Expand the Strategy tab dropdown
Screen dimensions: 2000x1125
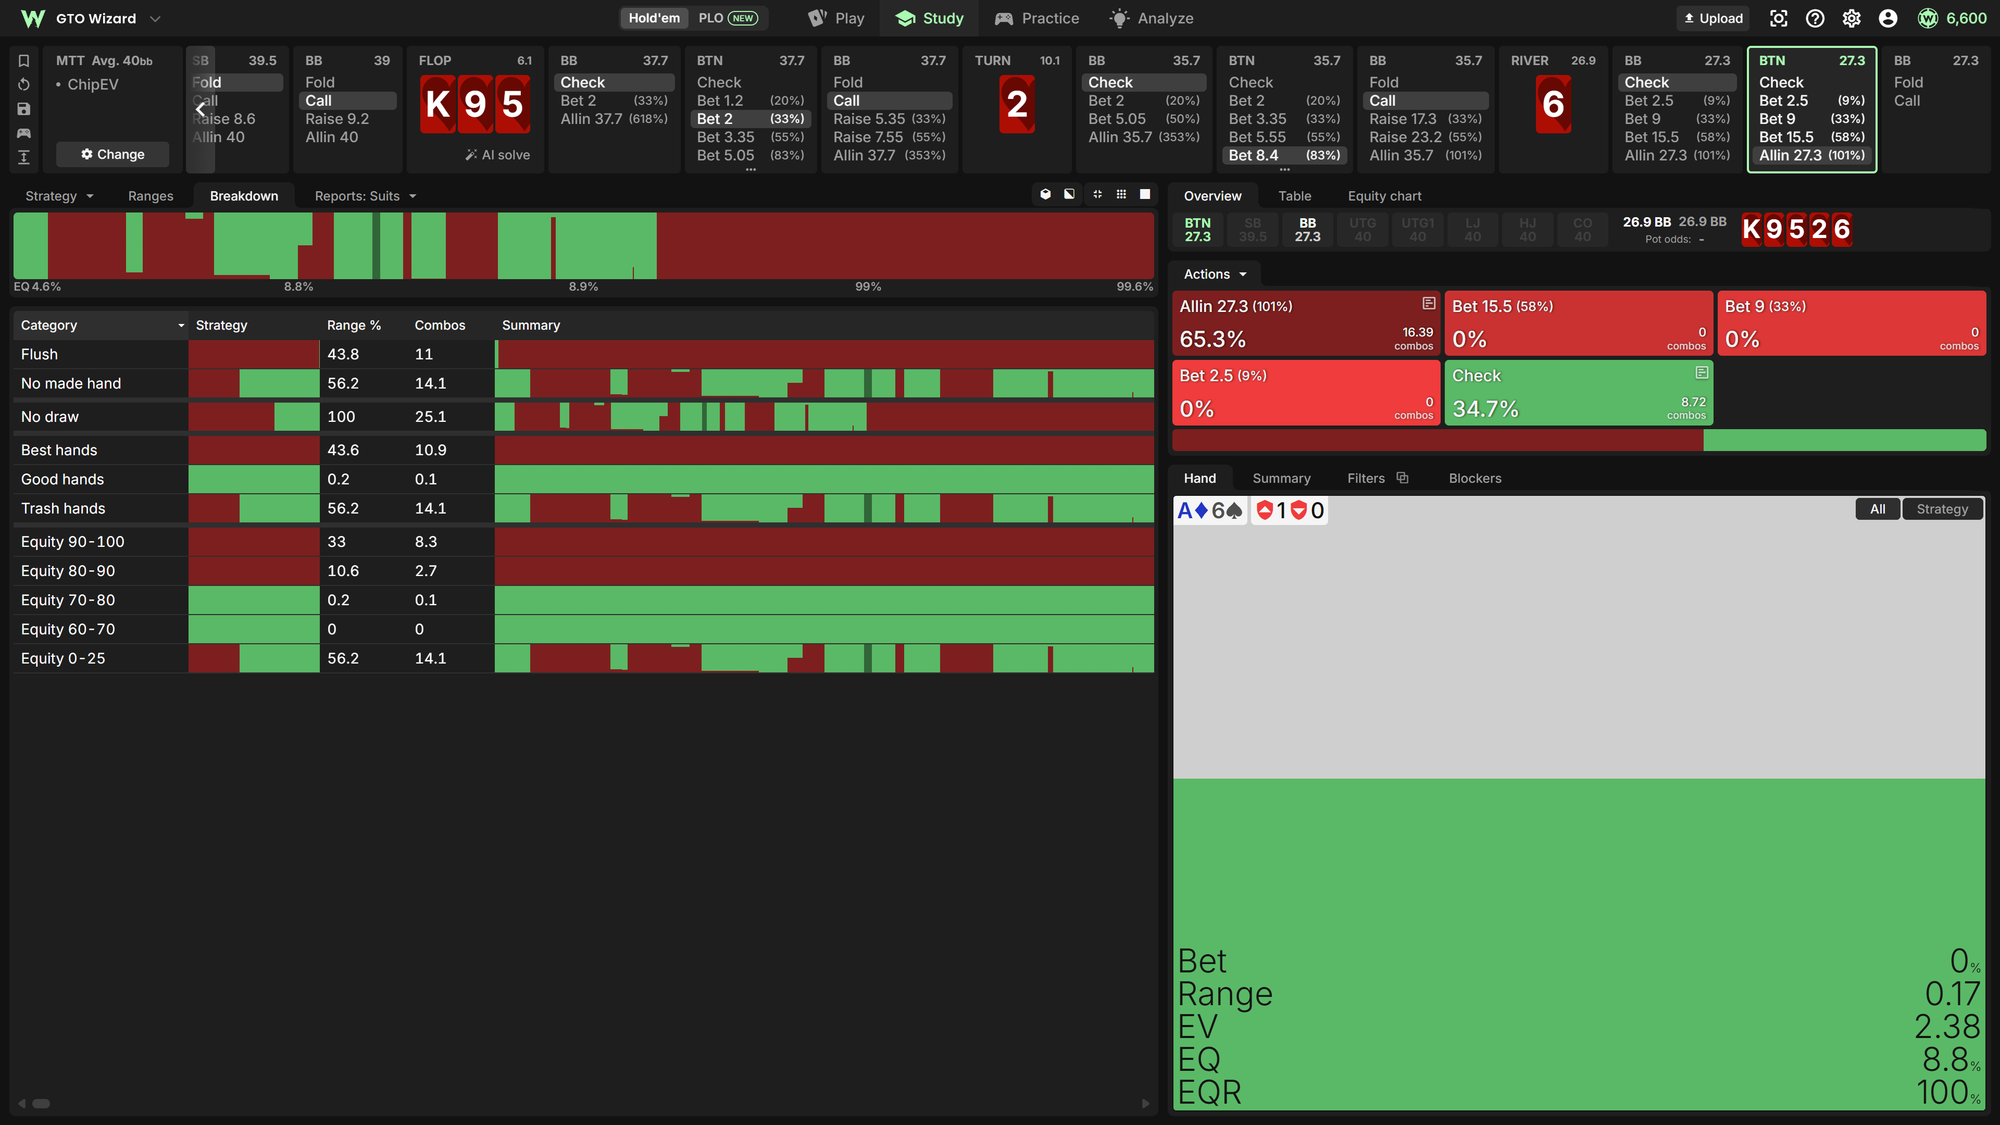(90, 196)
